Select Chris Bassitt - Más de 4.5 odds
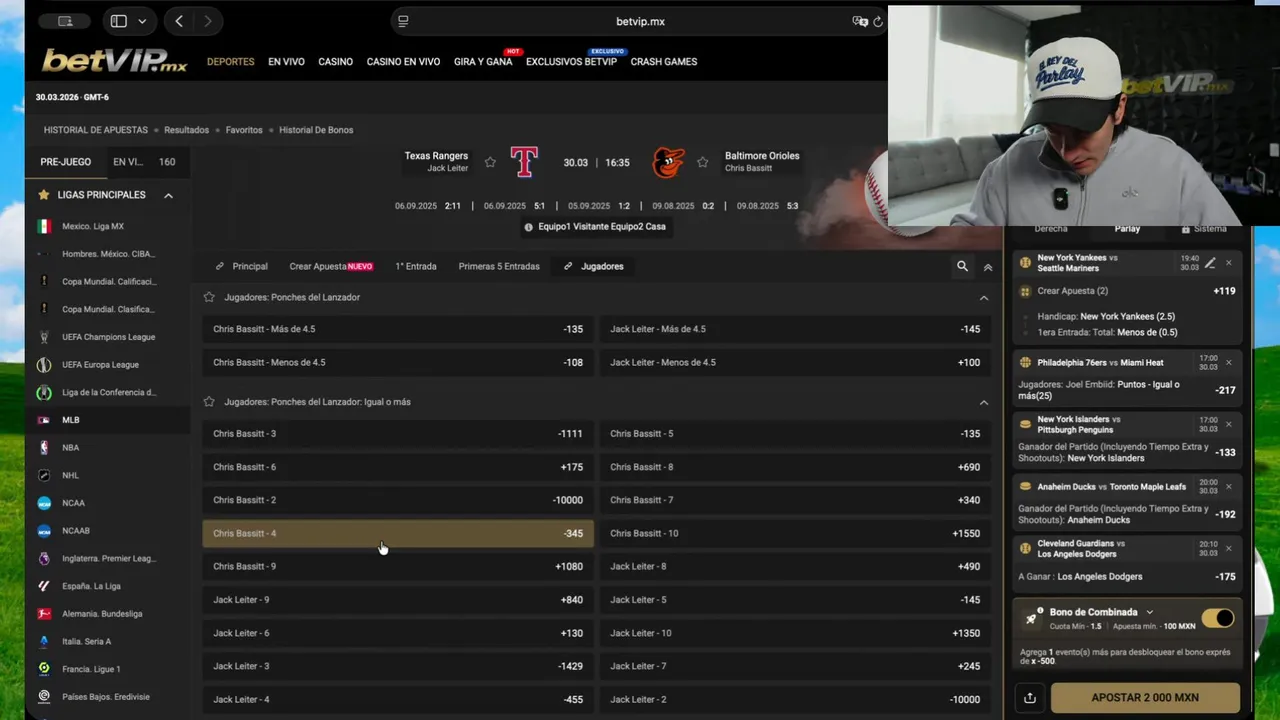This screenshot has height=720, width=1280. 398,329
